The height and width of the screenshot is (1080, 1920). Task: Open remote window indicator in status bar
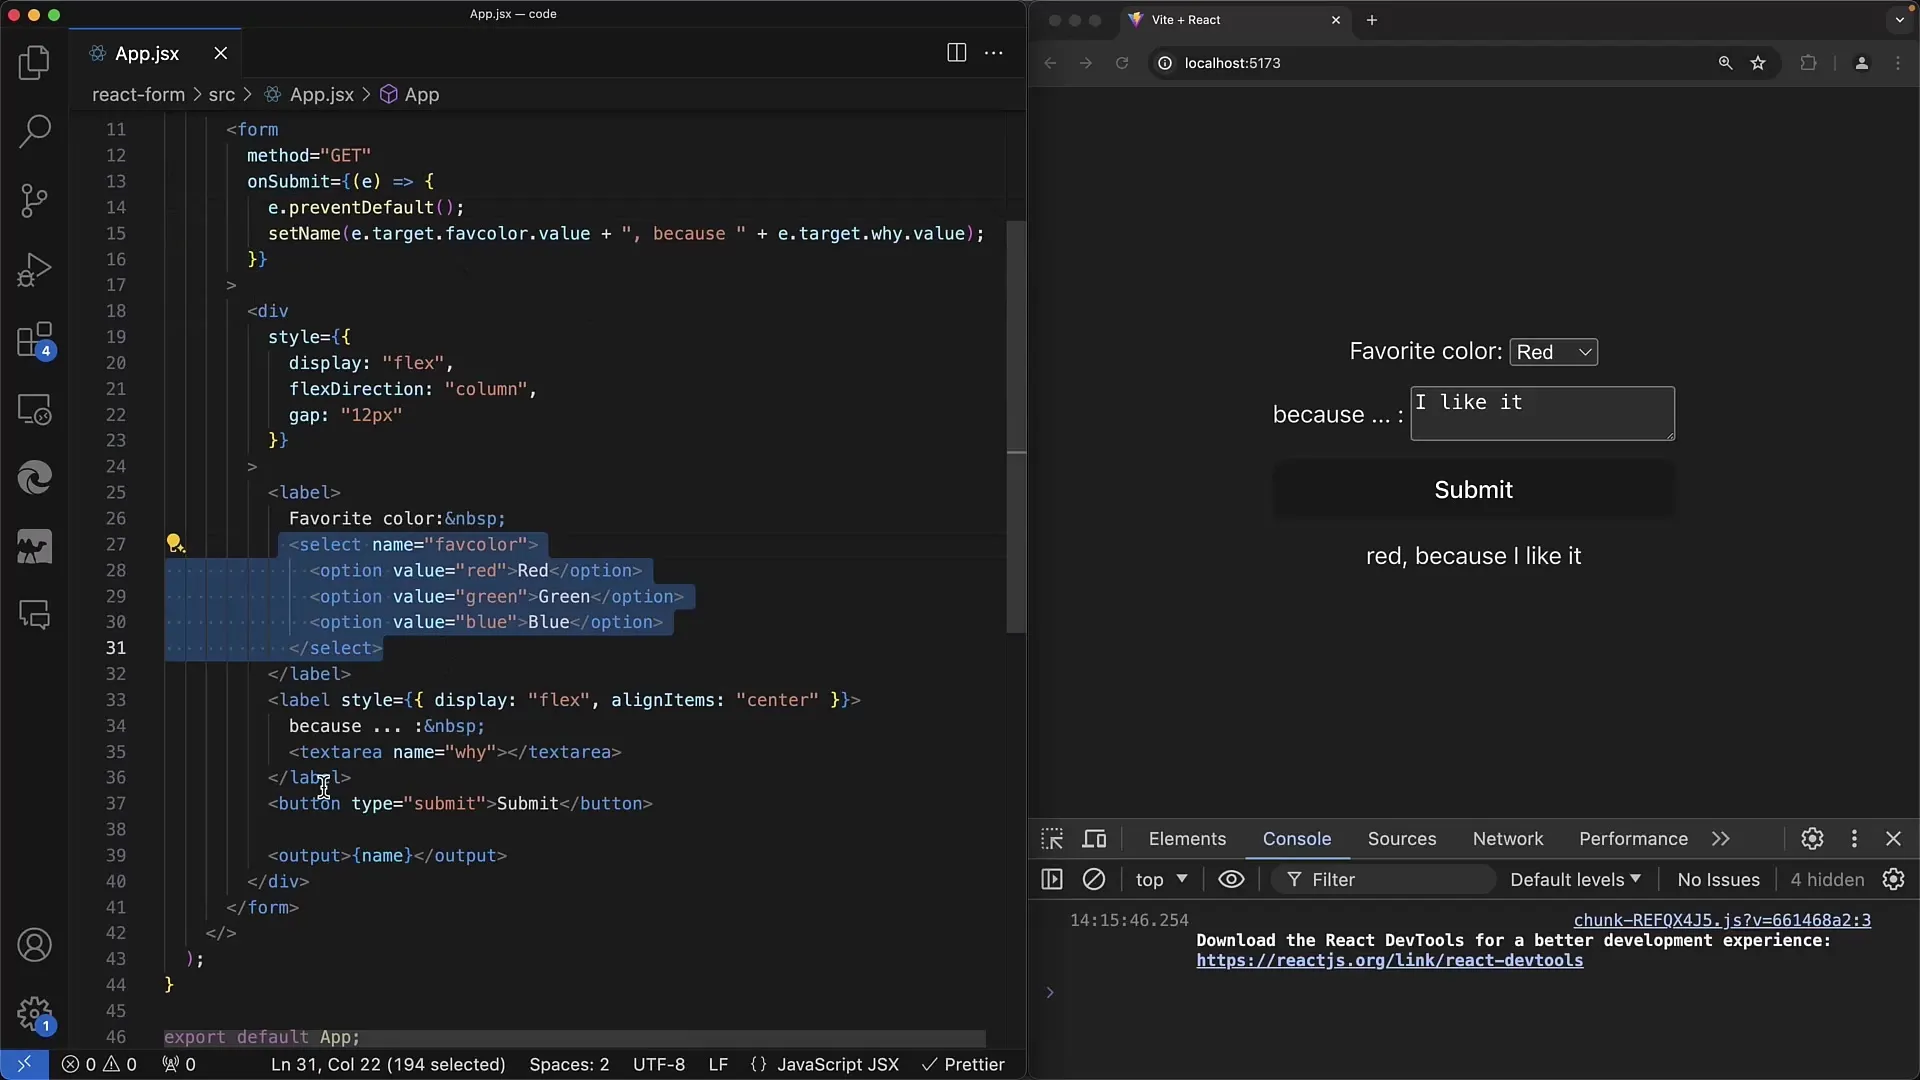24,1064
